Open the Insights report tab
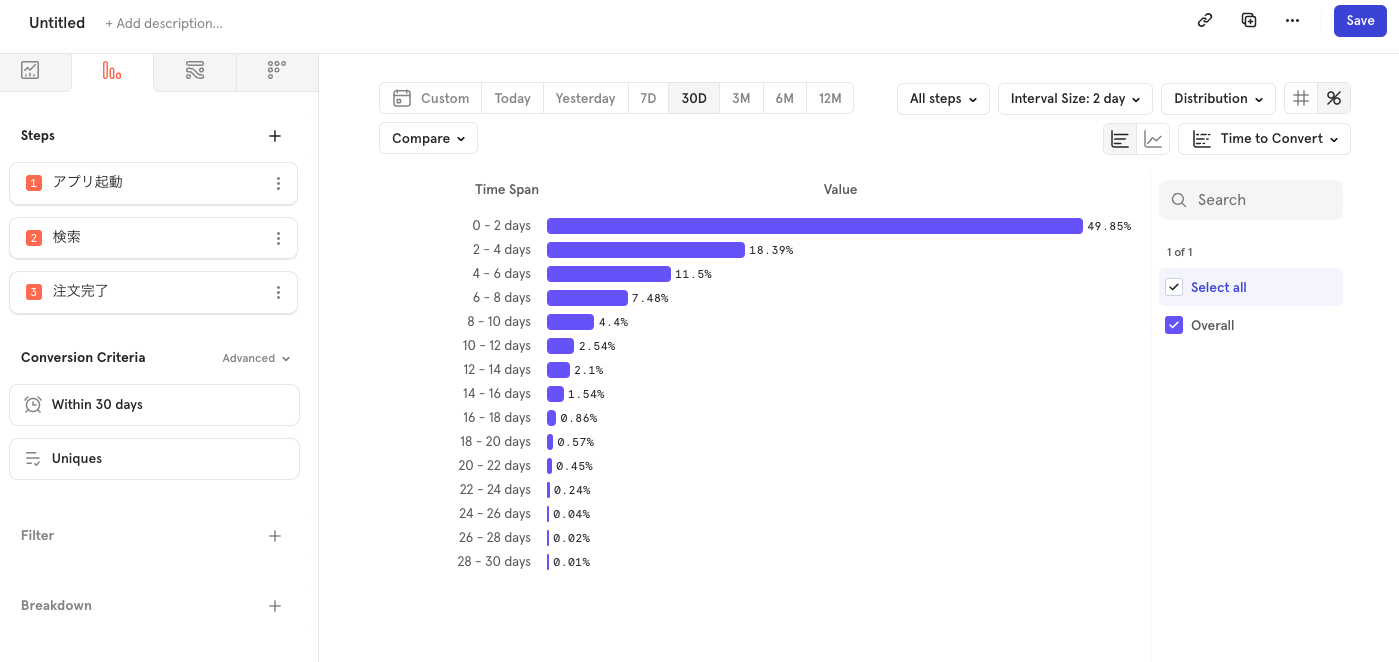1399x662 pixels. [x=31, y=71]
